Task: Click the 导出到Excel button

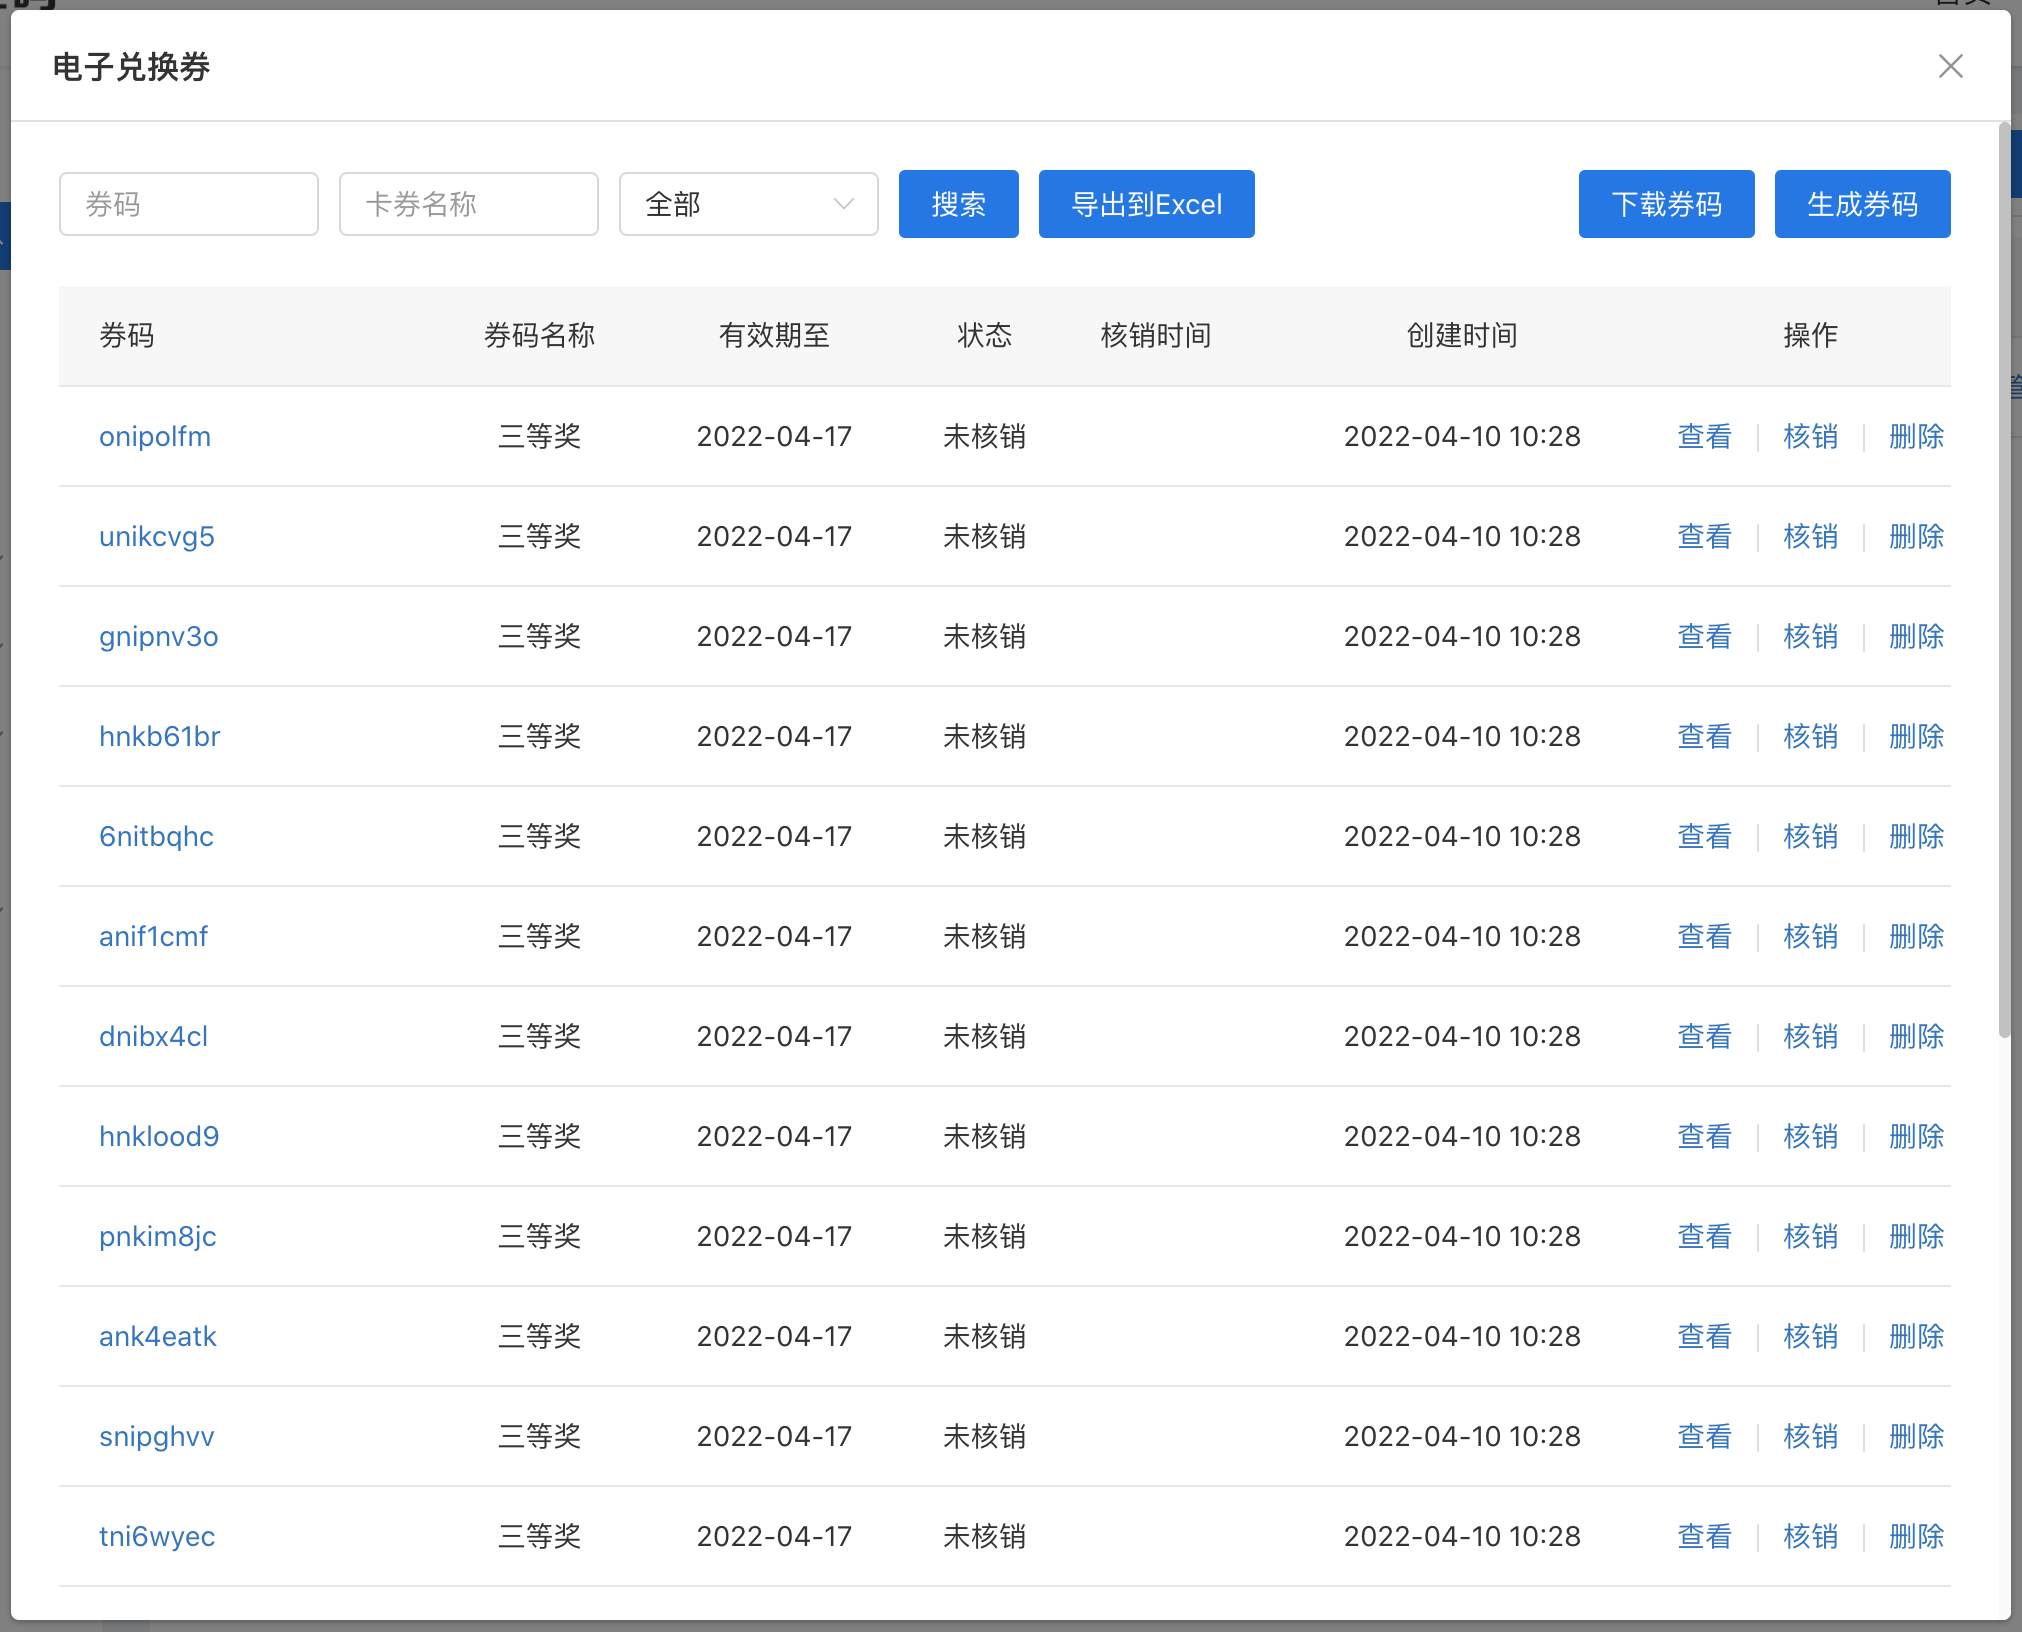Action: click(1146, 204)
